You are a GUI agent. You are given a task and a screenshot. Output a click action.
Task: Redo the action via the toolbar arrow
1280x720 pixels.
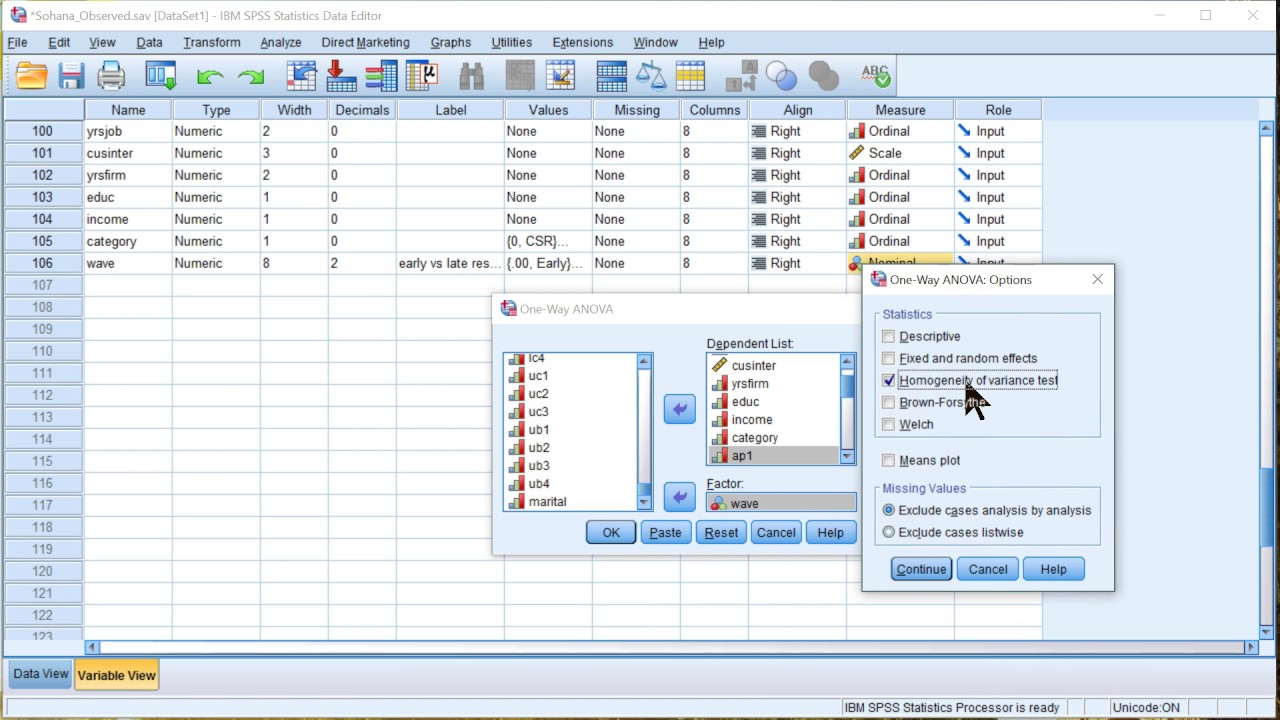click(250, 76)
